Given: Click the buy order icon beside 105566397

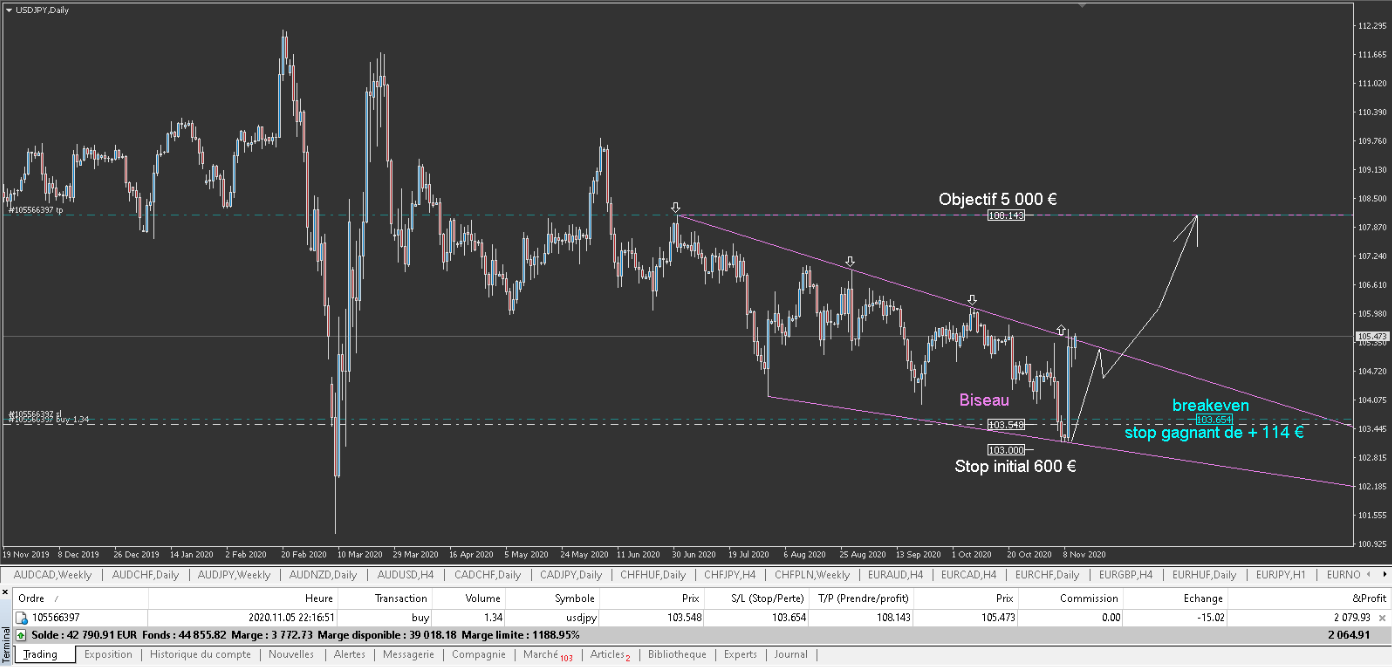Looking at the screenshot, I should coord(21,618).
